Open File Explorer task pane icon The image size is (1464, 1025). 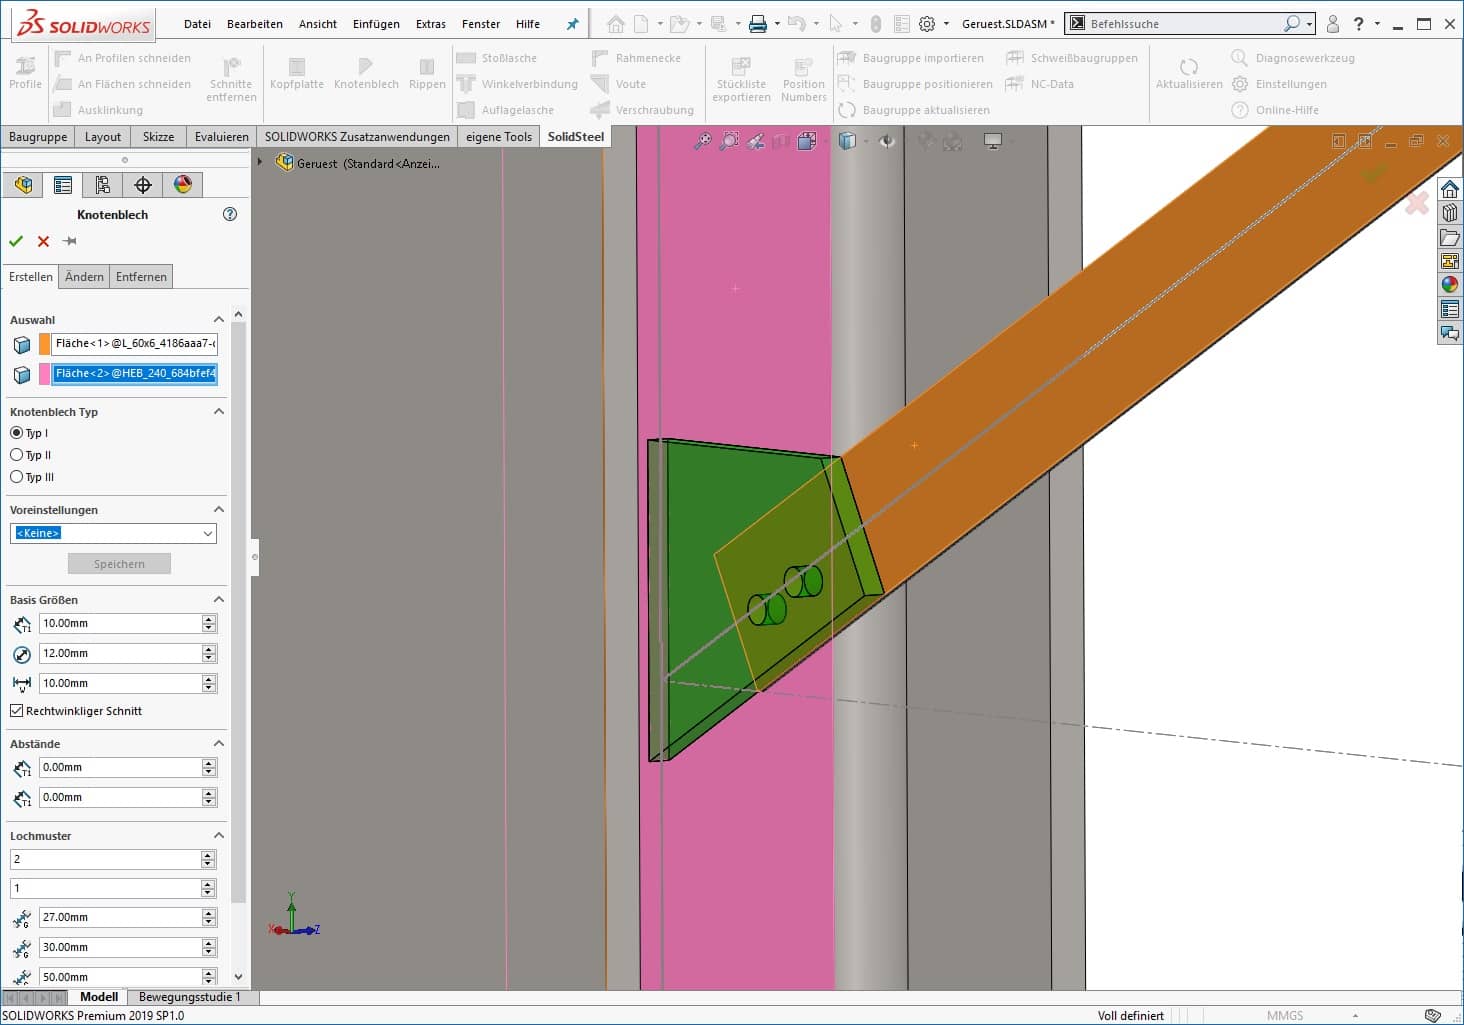click(1450, 237)
